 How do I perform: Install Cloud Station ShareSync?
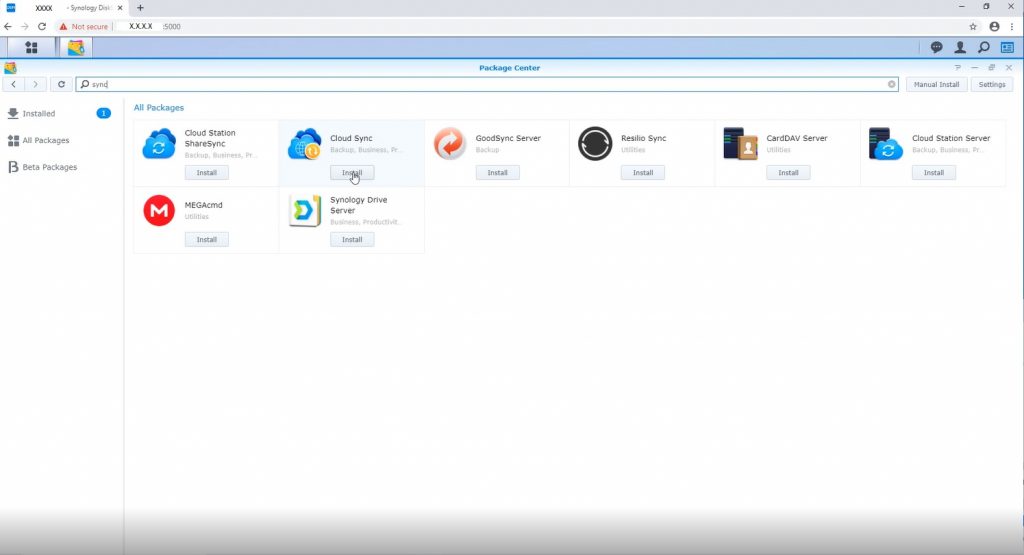click(206, 172)
